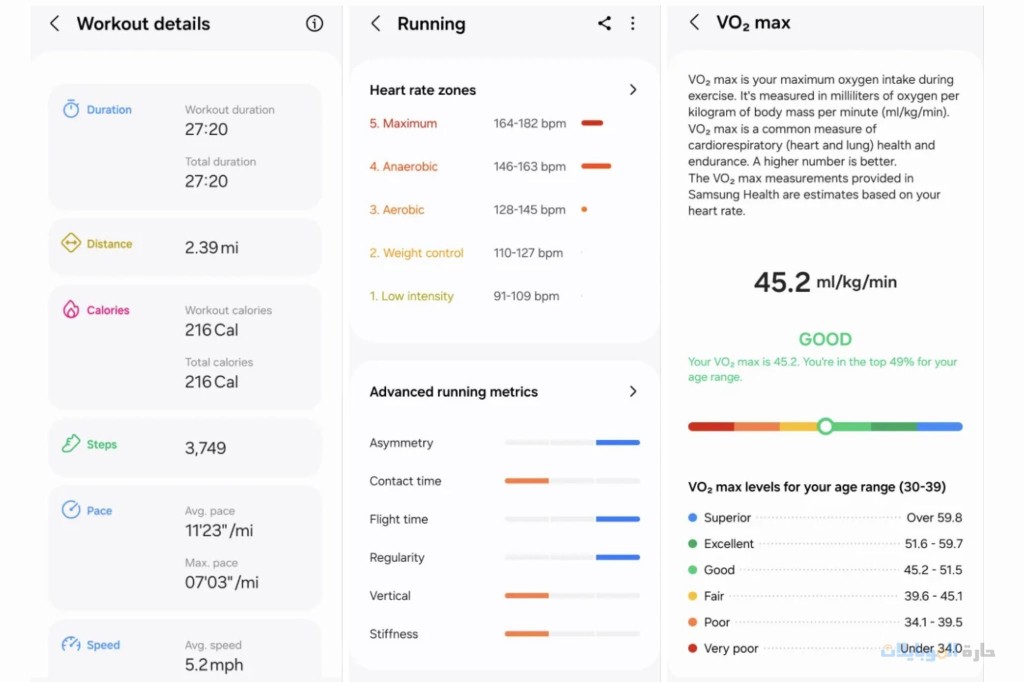Open the workout info icon
This screenshot has width=1024, height=682.
[x=315, y=24]
